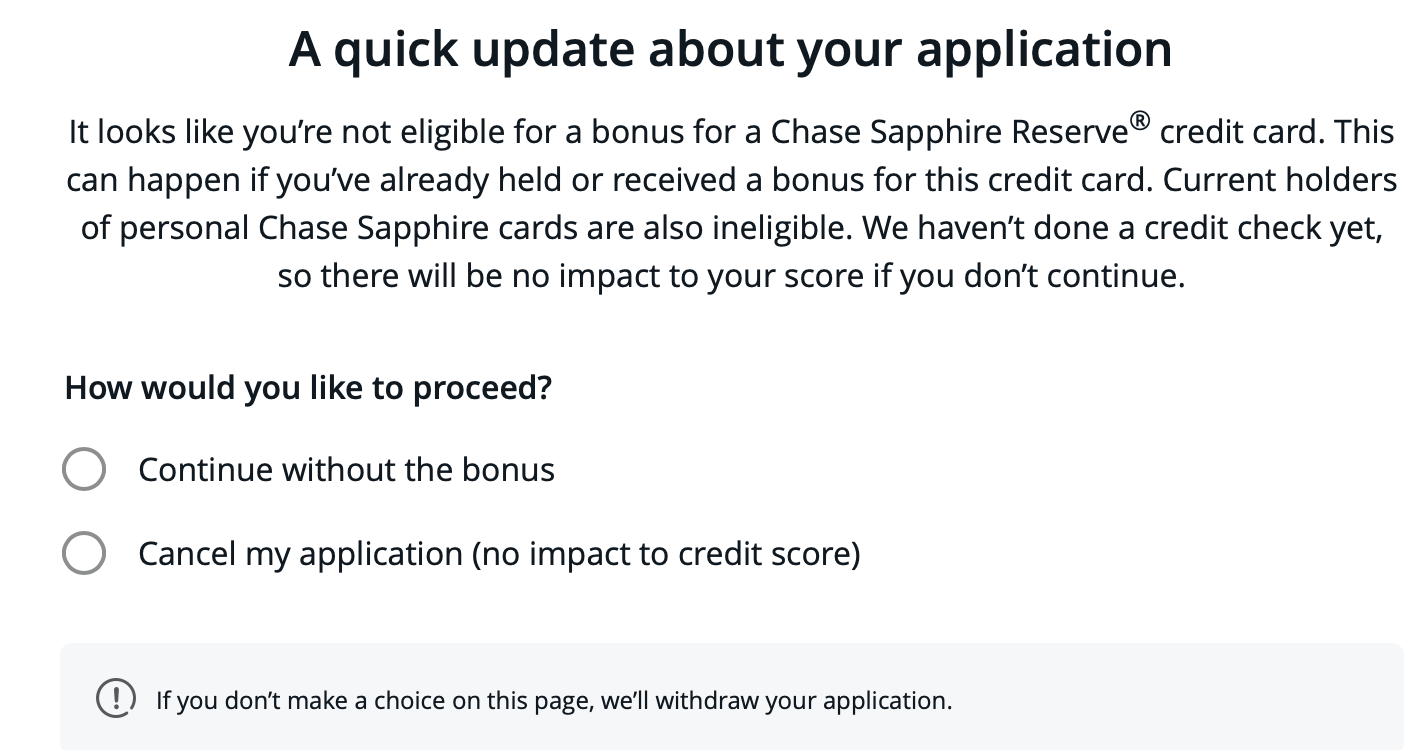Image resolution: width=1418 pixels, height=750 pixels.
Task: Click the eligibility explanation paragraph
Action: (x=730, y=203)
